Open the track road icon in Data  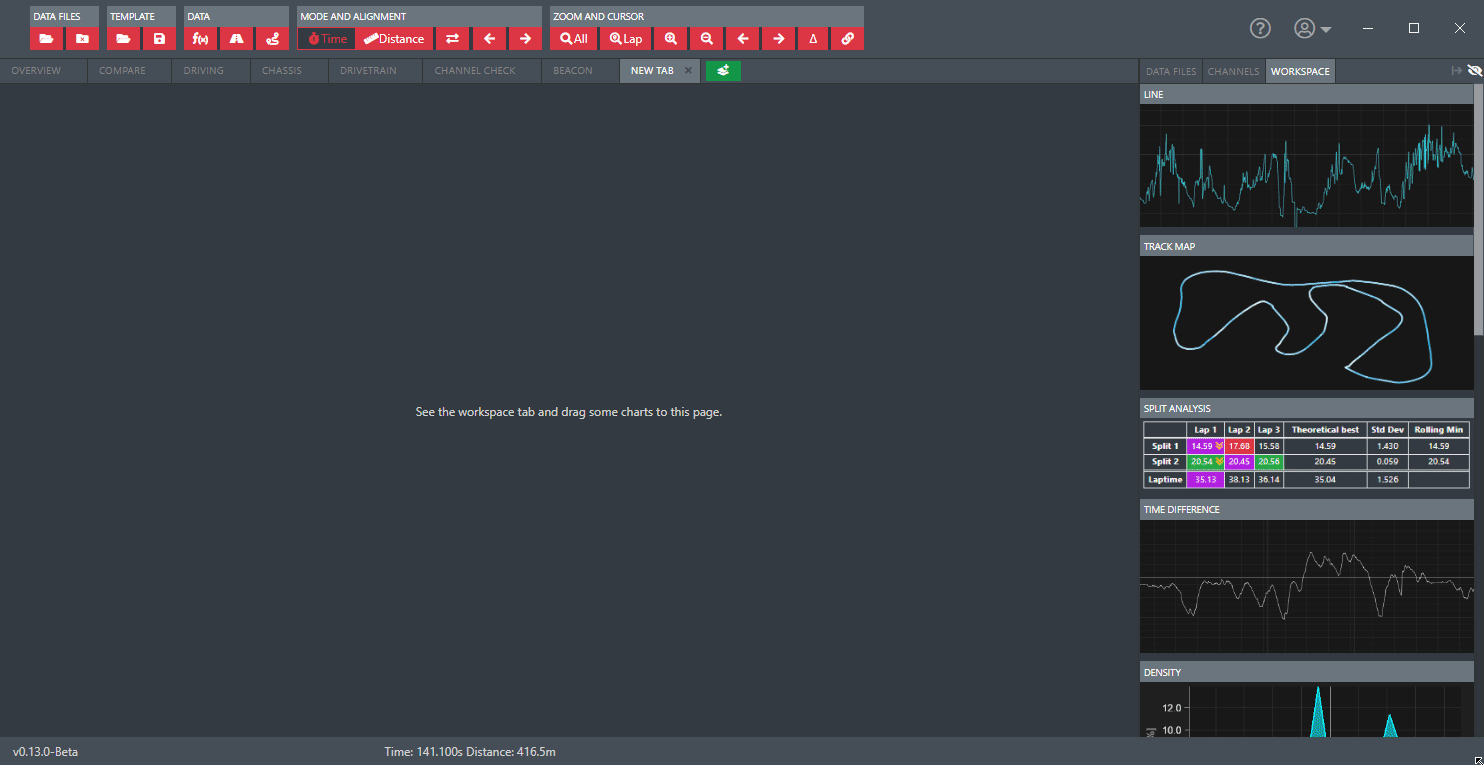[236, 39]
